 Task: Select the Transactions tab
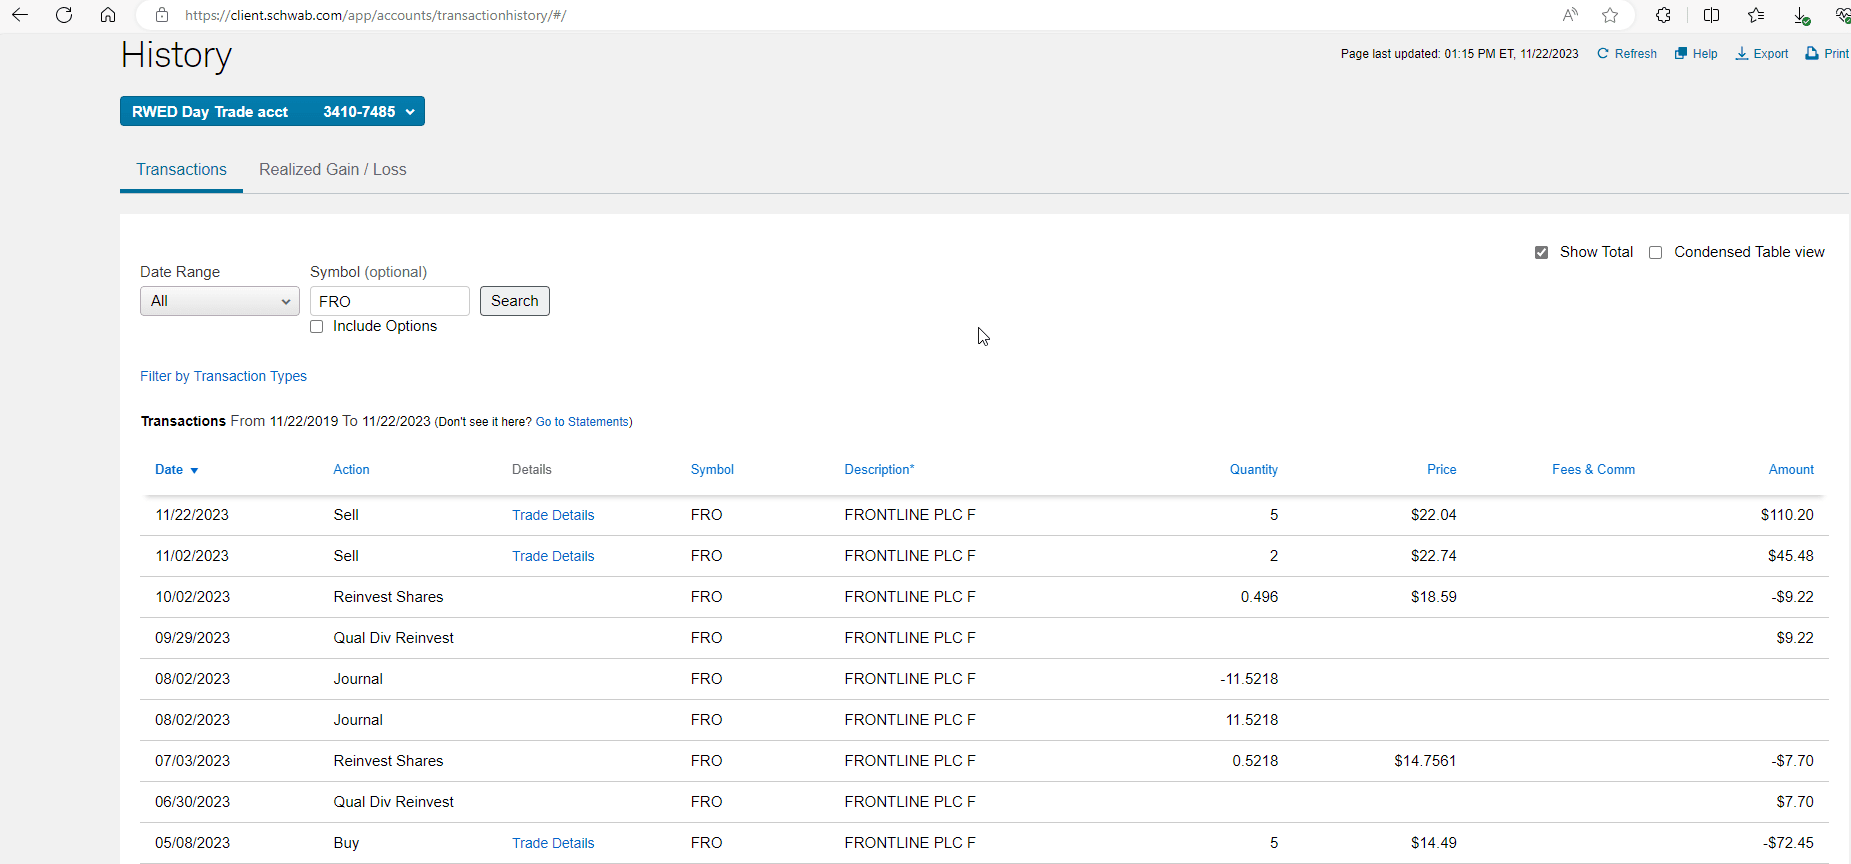coord(181,170)
